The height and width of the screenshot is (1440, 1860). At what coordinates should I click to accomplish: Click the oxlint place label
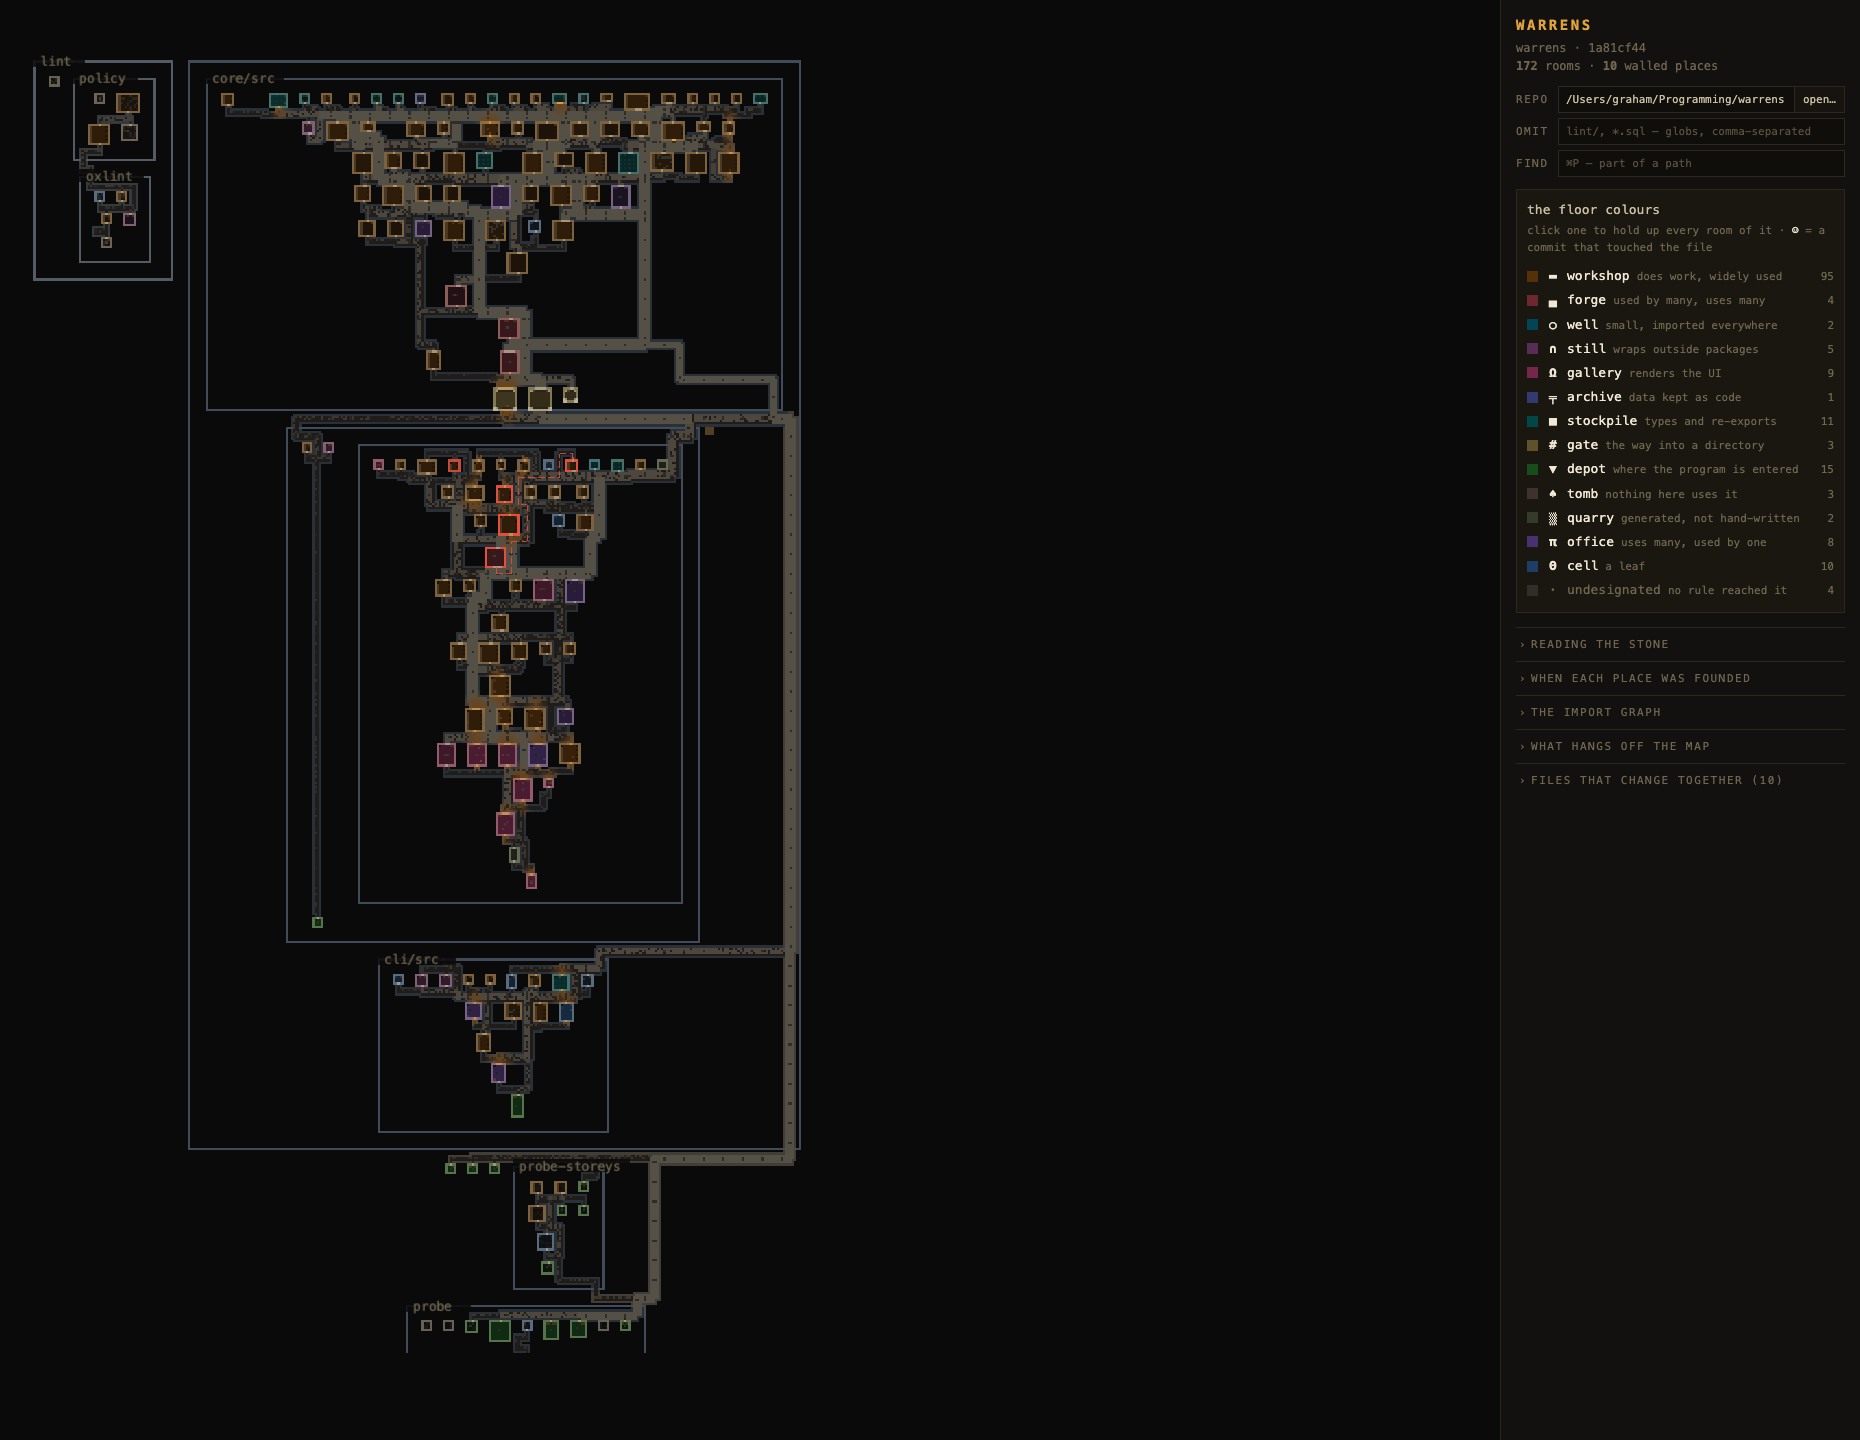pos(109,176)
